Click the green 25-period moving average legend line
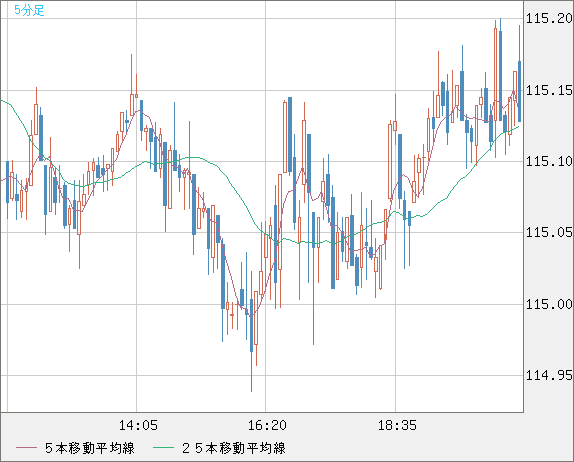The width and height of the screenshot is (574, 462). pyautogui.click(x=163, y=448)
